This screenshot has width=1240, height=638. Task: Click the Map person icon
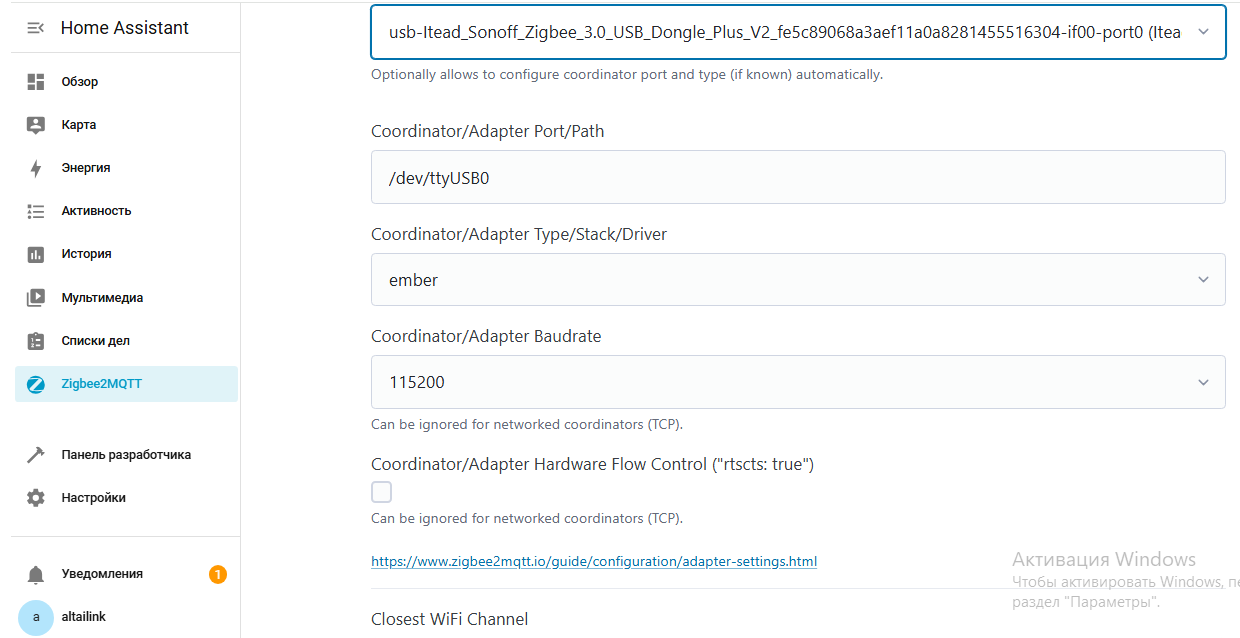36,125
